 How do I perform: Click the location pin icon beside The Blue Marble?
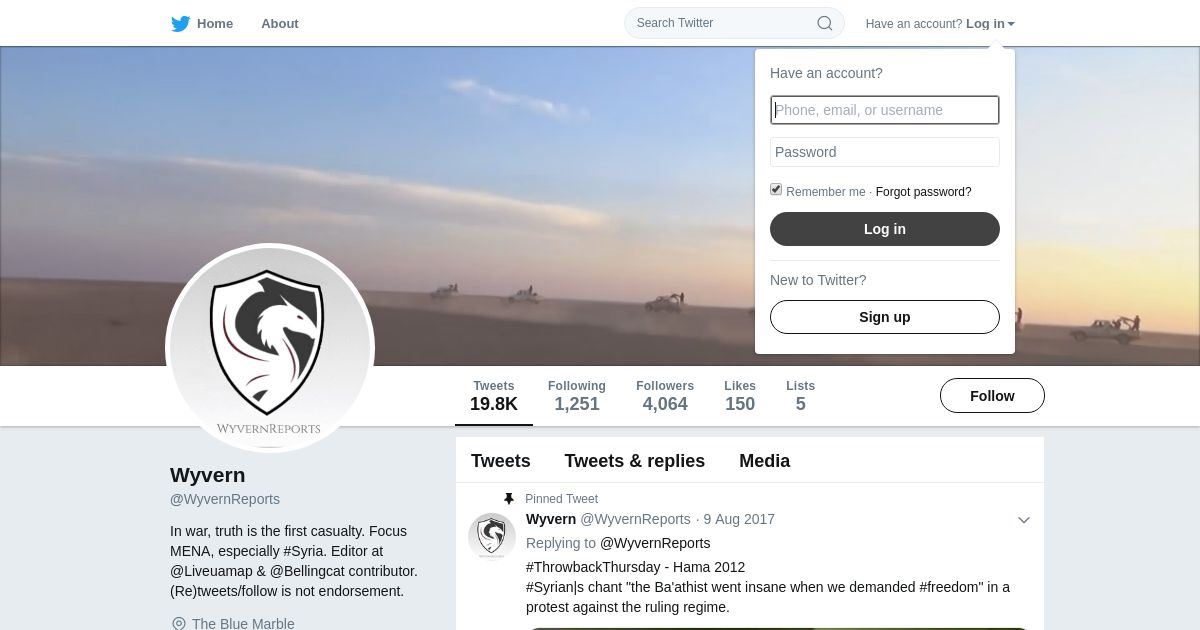point(179,624)
